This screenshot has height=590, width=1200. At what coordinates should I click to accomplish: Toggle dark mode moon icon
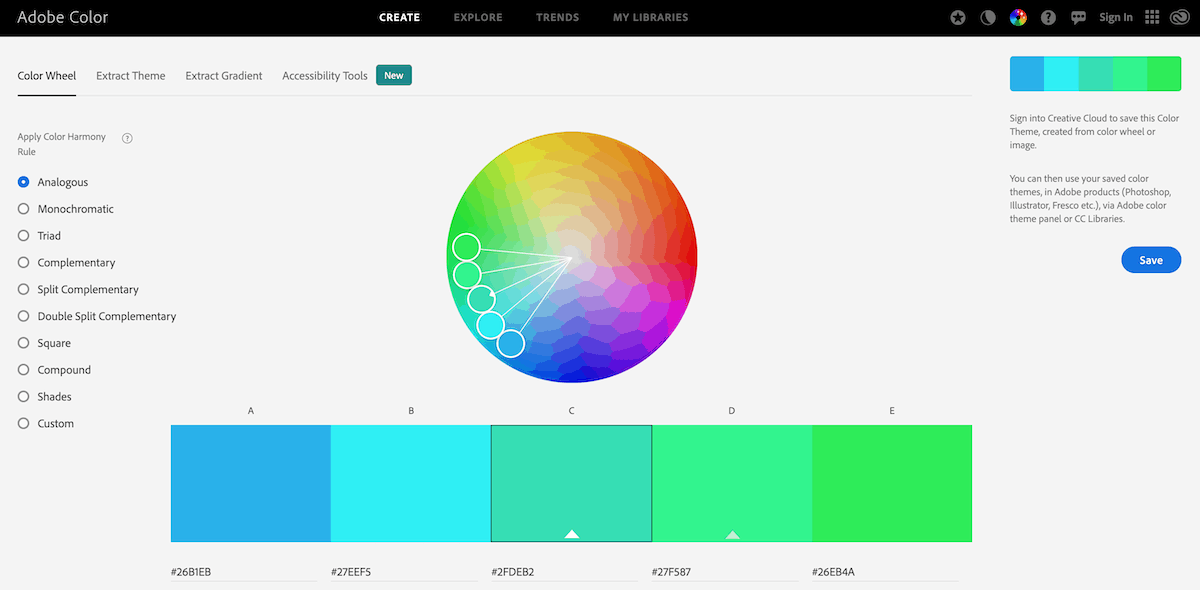[x=988, y=17]
